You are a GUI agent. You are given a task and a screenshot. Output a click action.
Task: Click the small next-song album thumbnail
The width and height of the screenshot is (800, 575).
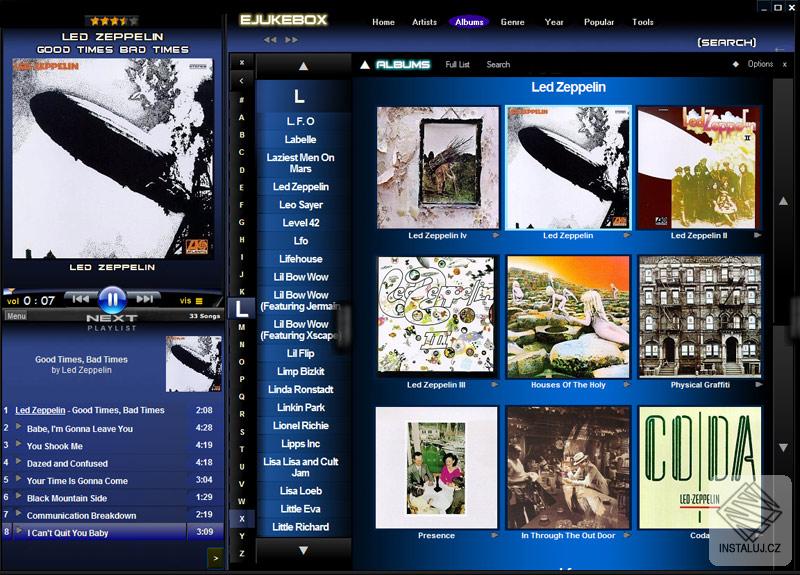coord(194,364)
